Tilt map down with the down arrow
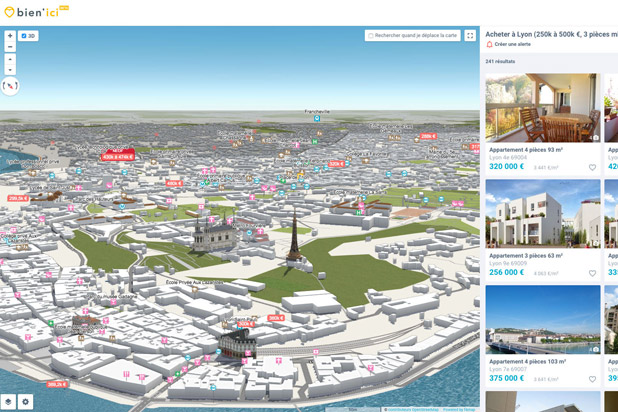The width and height of the screenshot is (618, 412). [10, 70]
